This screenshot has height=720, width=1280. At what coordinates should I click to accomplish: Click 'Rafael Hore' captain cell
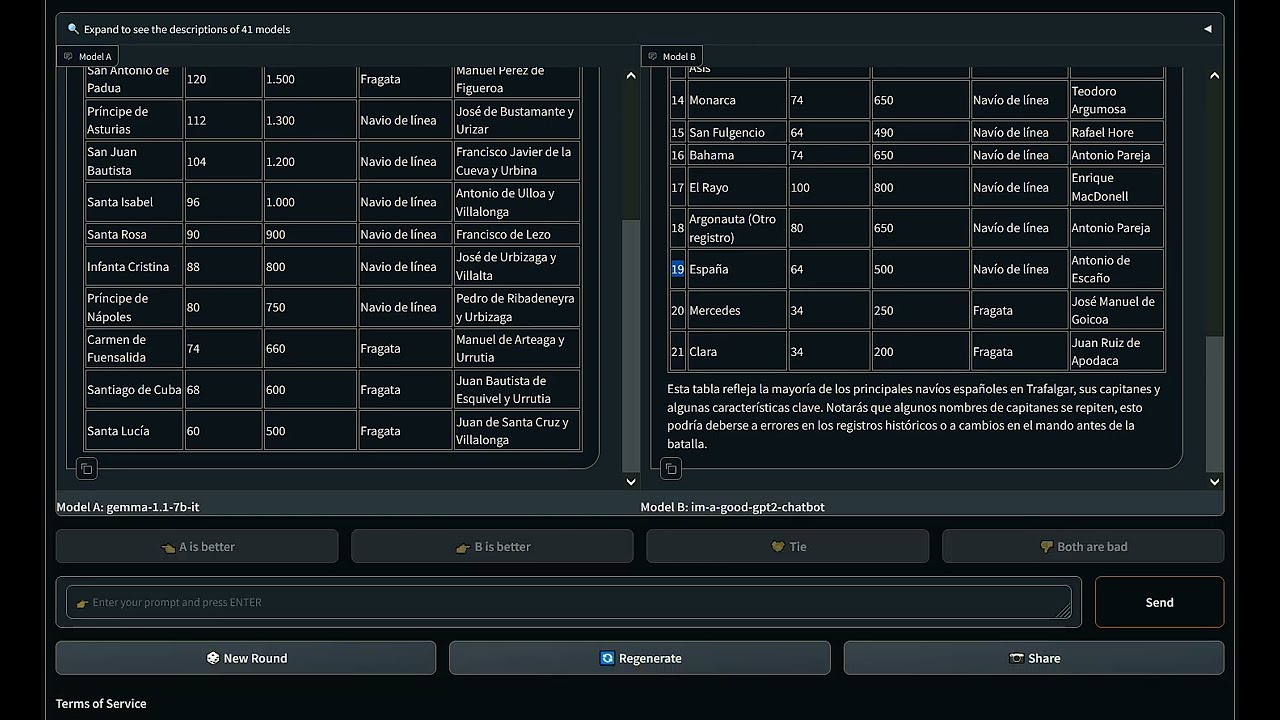(x=1117, y=132)
